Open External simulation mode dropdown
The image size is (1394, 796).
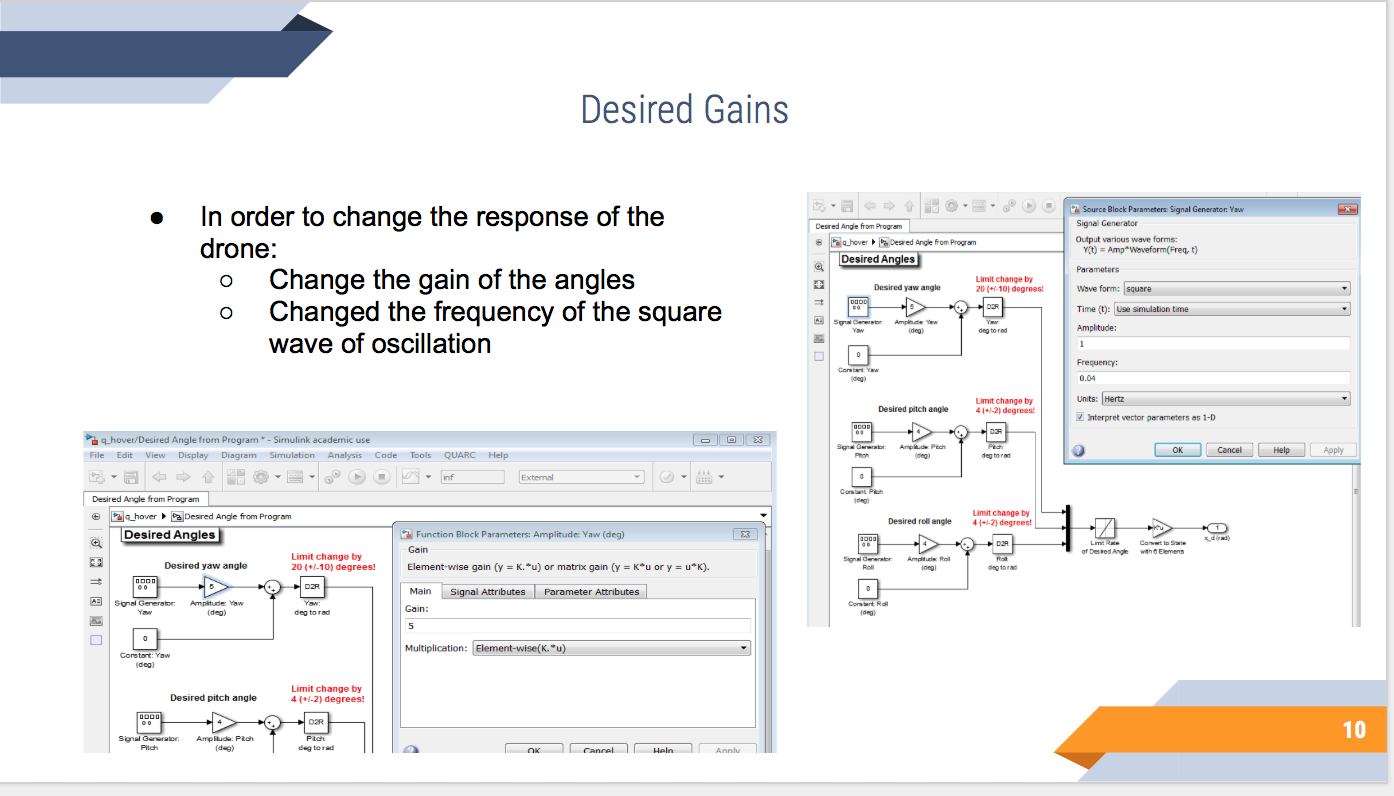(582, 477)
